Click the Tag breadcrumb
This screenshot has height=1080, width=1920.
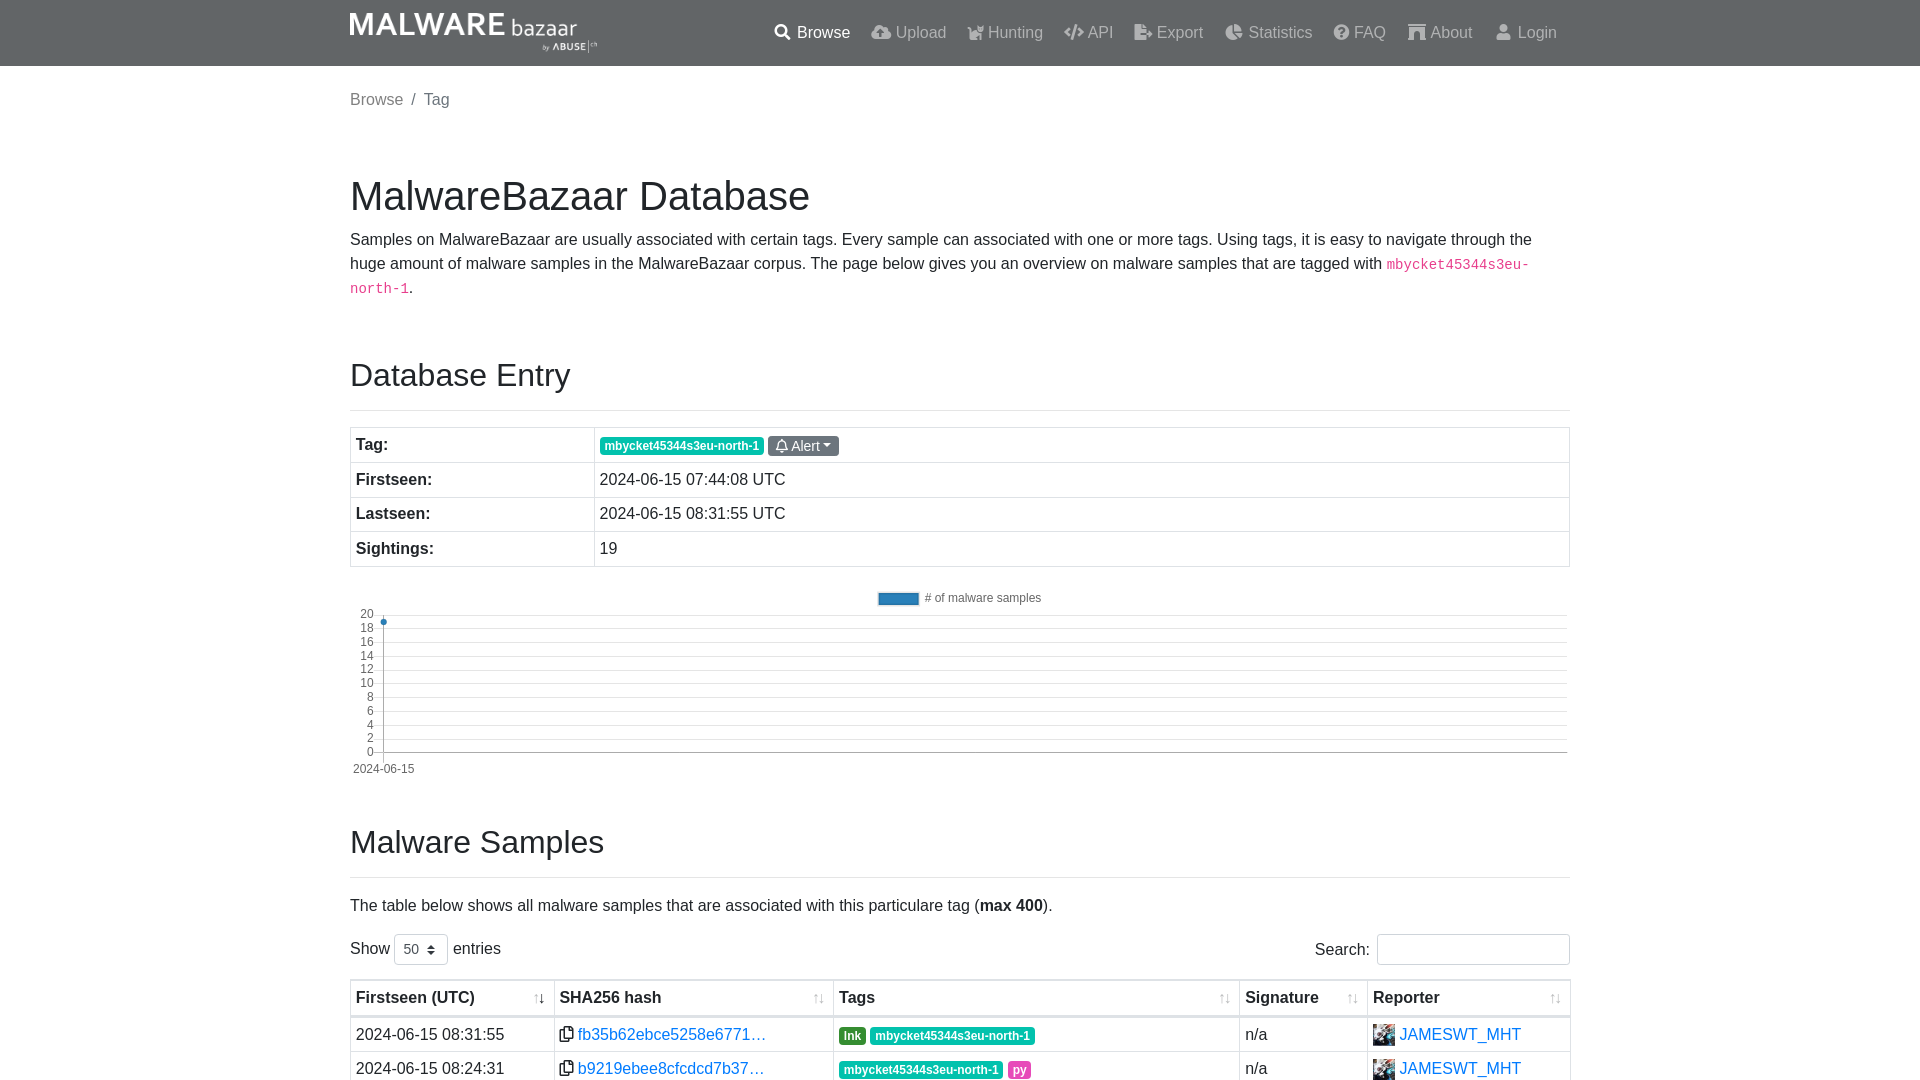pos(436,99)
